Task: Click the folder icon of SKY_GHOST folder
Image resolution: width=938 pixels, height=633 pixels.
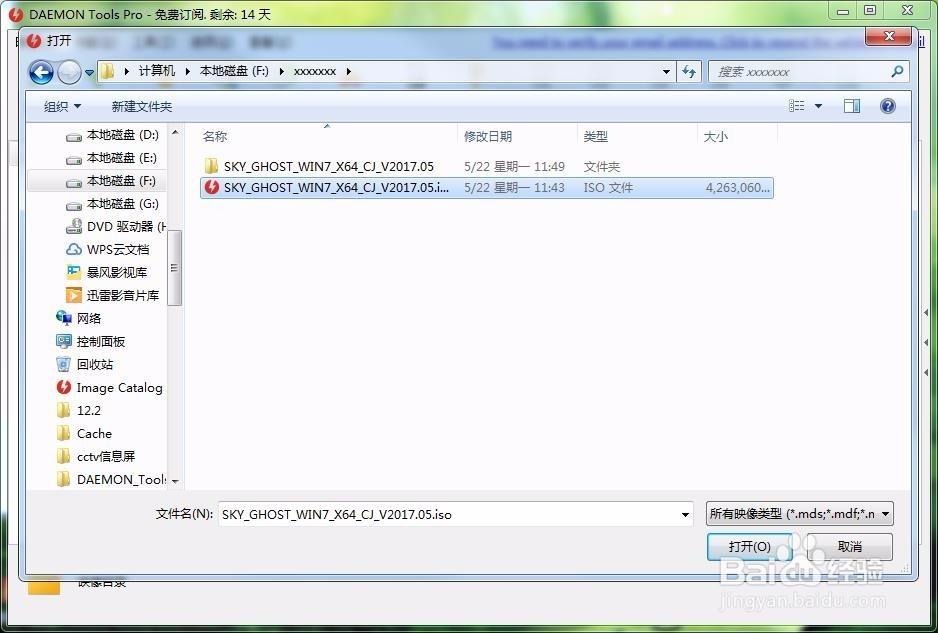Action: coord(211,166)
